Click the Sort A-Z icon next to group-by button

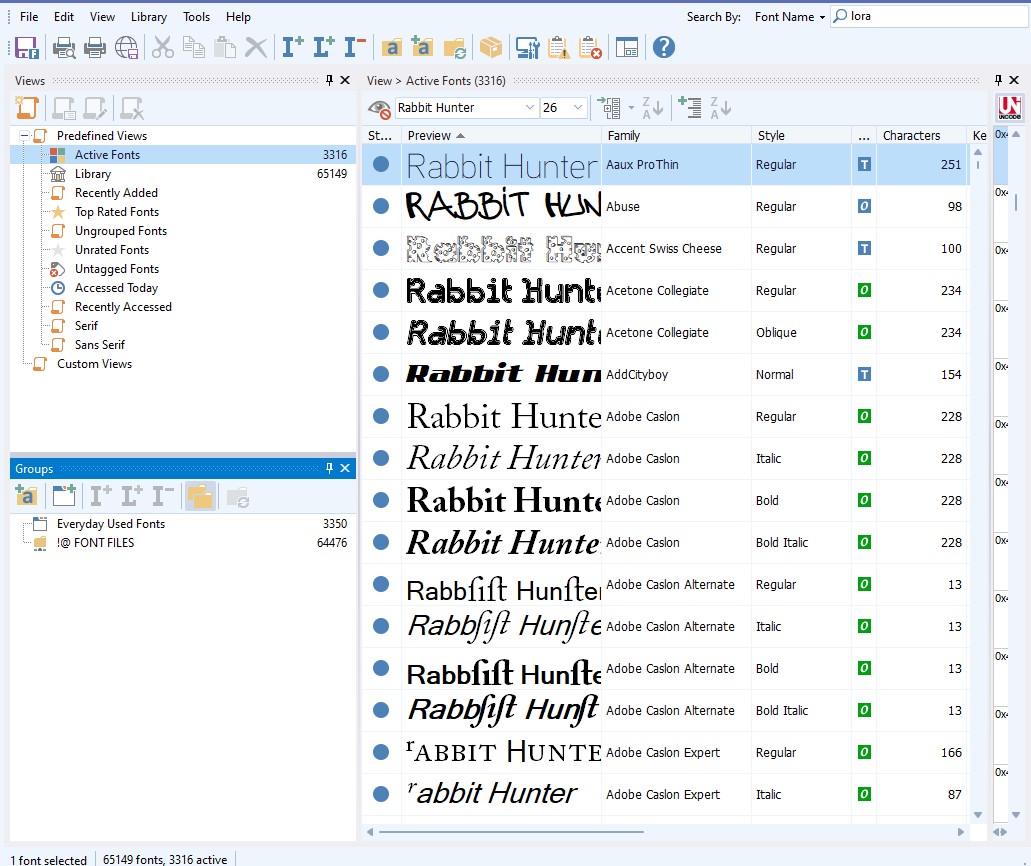653,108
